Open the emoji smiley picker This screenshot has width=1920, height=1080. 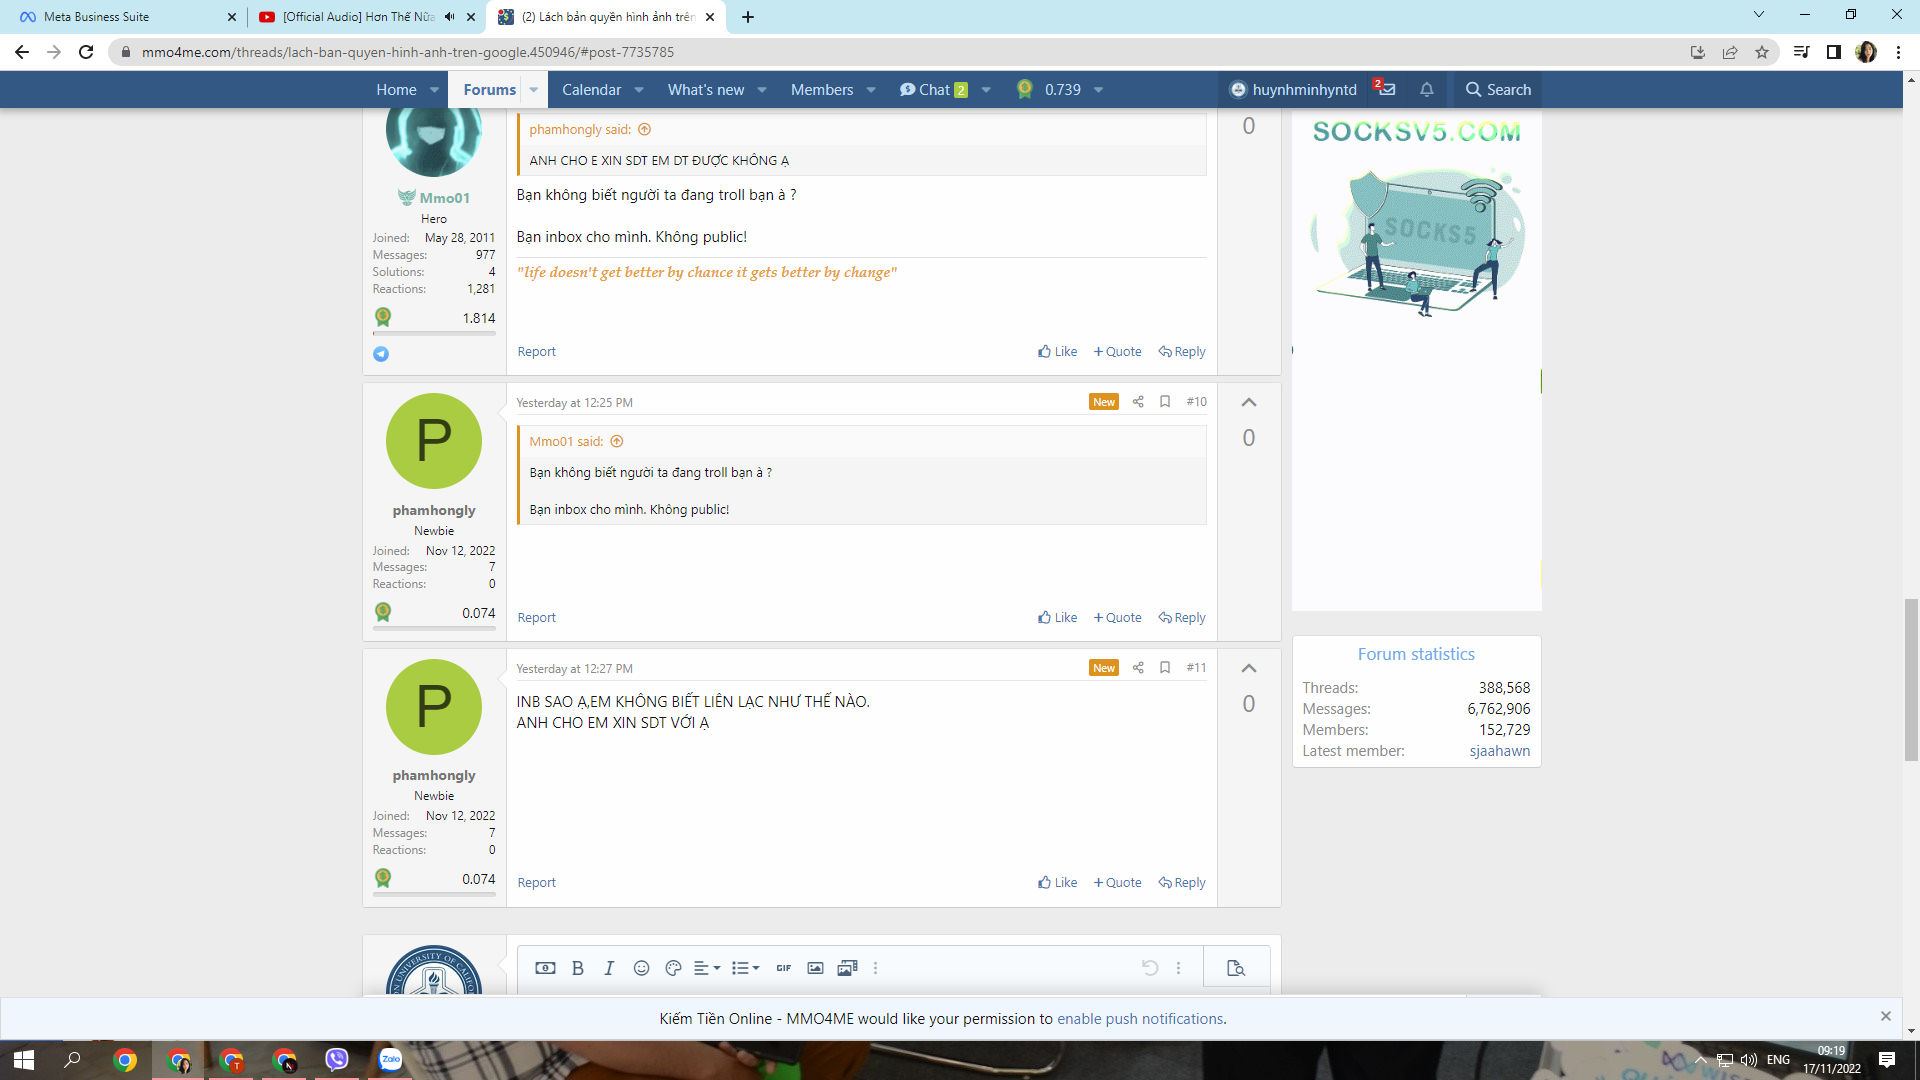click(641, 968)
